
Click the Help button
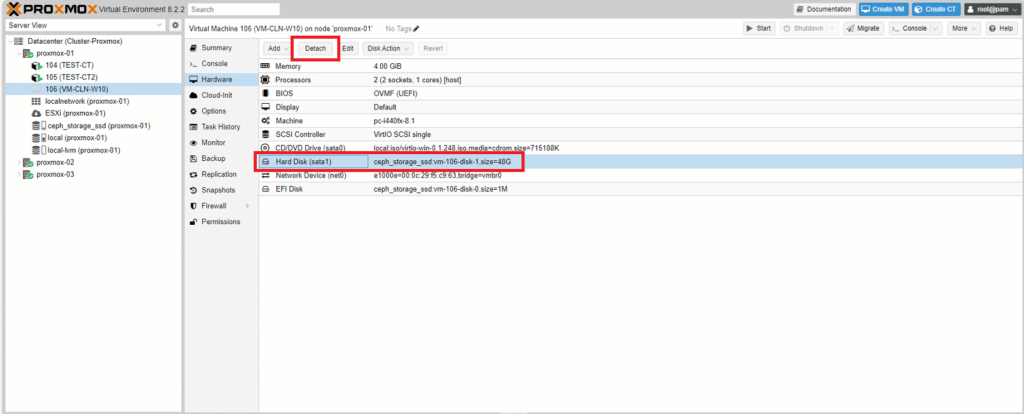(x=1001, y=29)
